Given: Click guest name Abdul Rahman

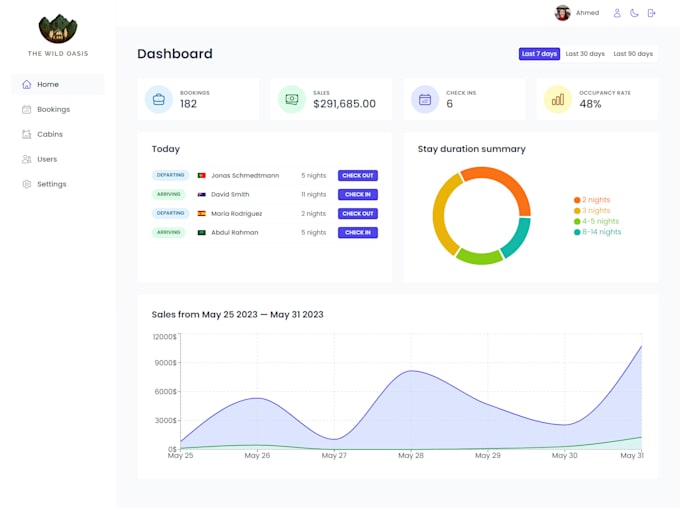Looking at the screenshot, I should pyautogui.click(x=235, y=233).
